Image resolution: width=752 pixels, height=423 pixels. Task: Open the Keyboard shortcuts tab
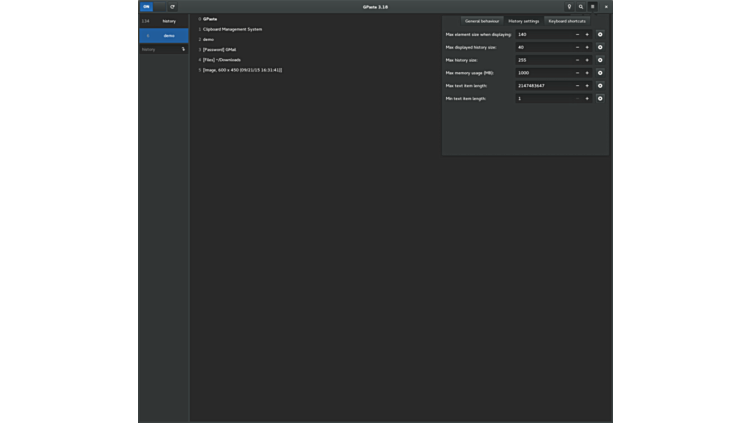coord(567,21)
